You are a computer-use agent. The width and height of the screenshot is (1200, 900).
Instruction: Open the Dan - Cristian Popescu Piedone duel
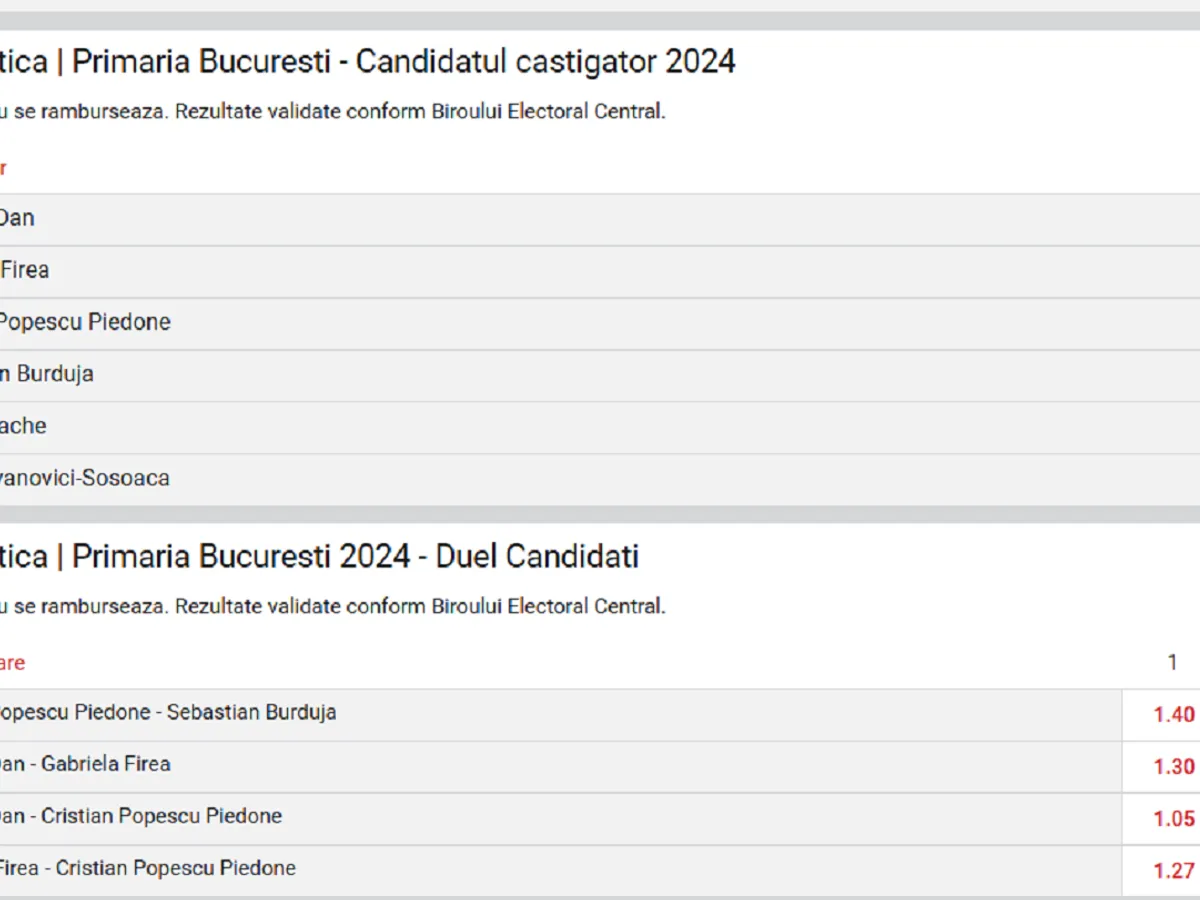point(141,816)
